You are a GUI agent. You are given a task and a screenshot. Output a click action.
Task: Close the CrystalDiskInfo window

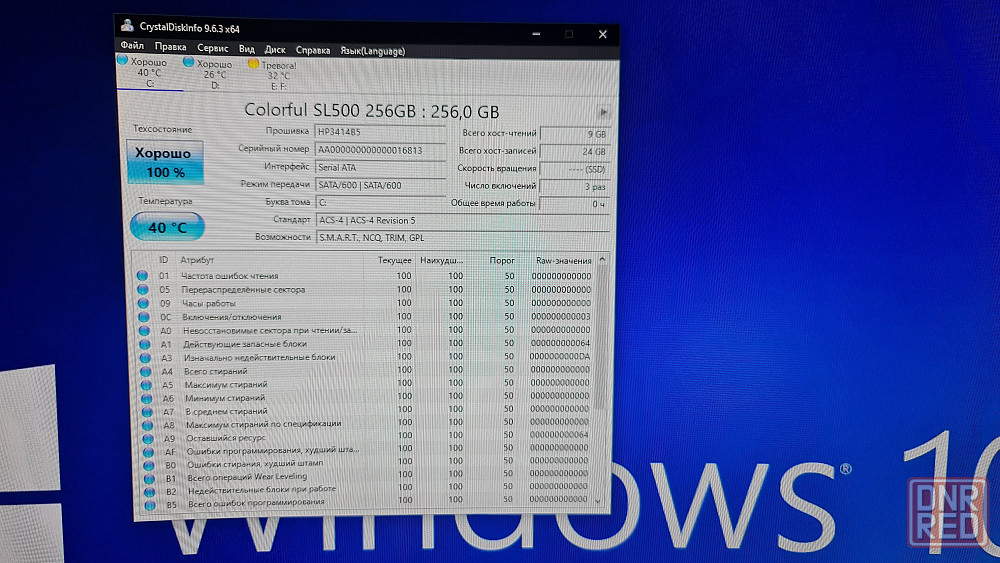click(603, 34)
